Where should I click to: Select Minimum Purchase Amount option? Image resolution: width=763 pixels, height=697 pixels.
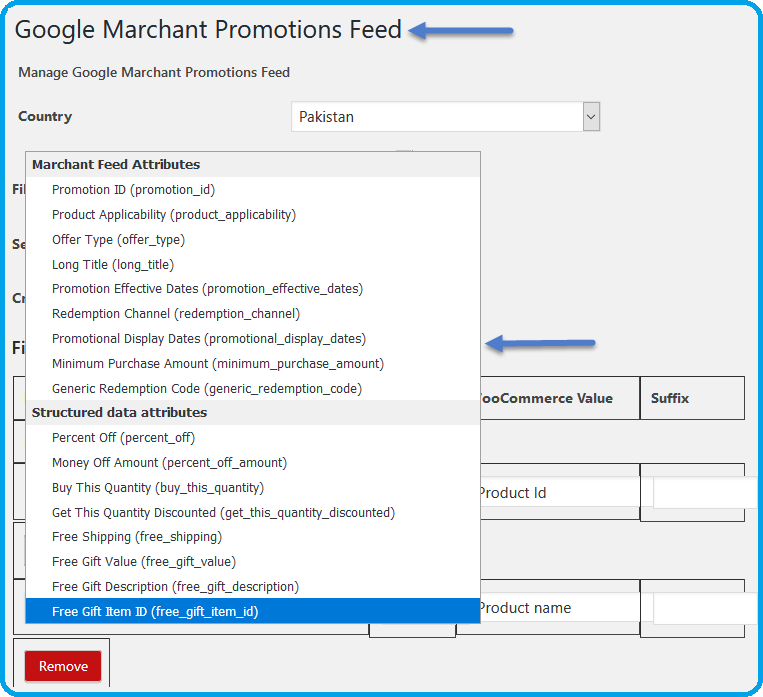pos(253,364)
